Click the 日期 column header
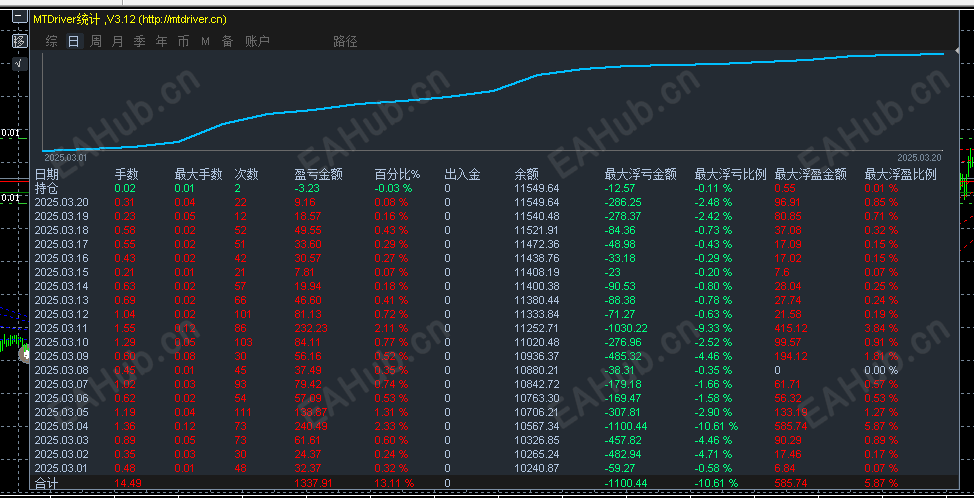The height and width of the screenshot is (498, 974). point(47,174)
